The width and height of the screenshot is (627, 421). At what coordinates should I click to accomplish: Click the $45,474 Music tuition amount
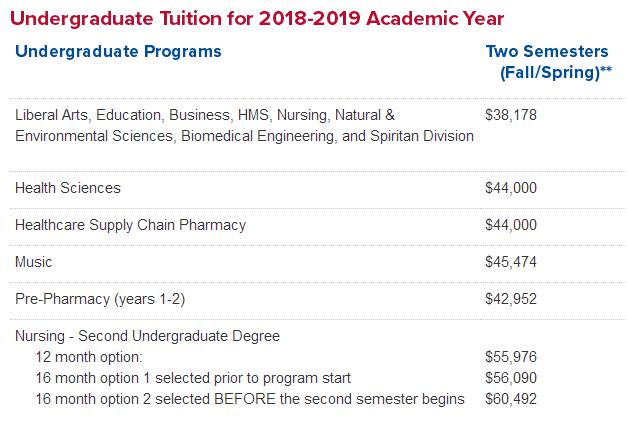pos(511,262)
